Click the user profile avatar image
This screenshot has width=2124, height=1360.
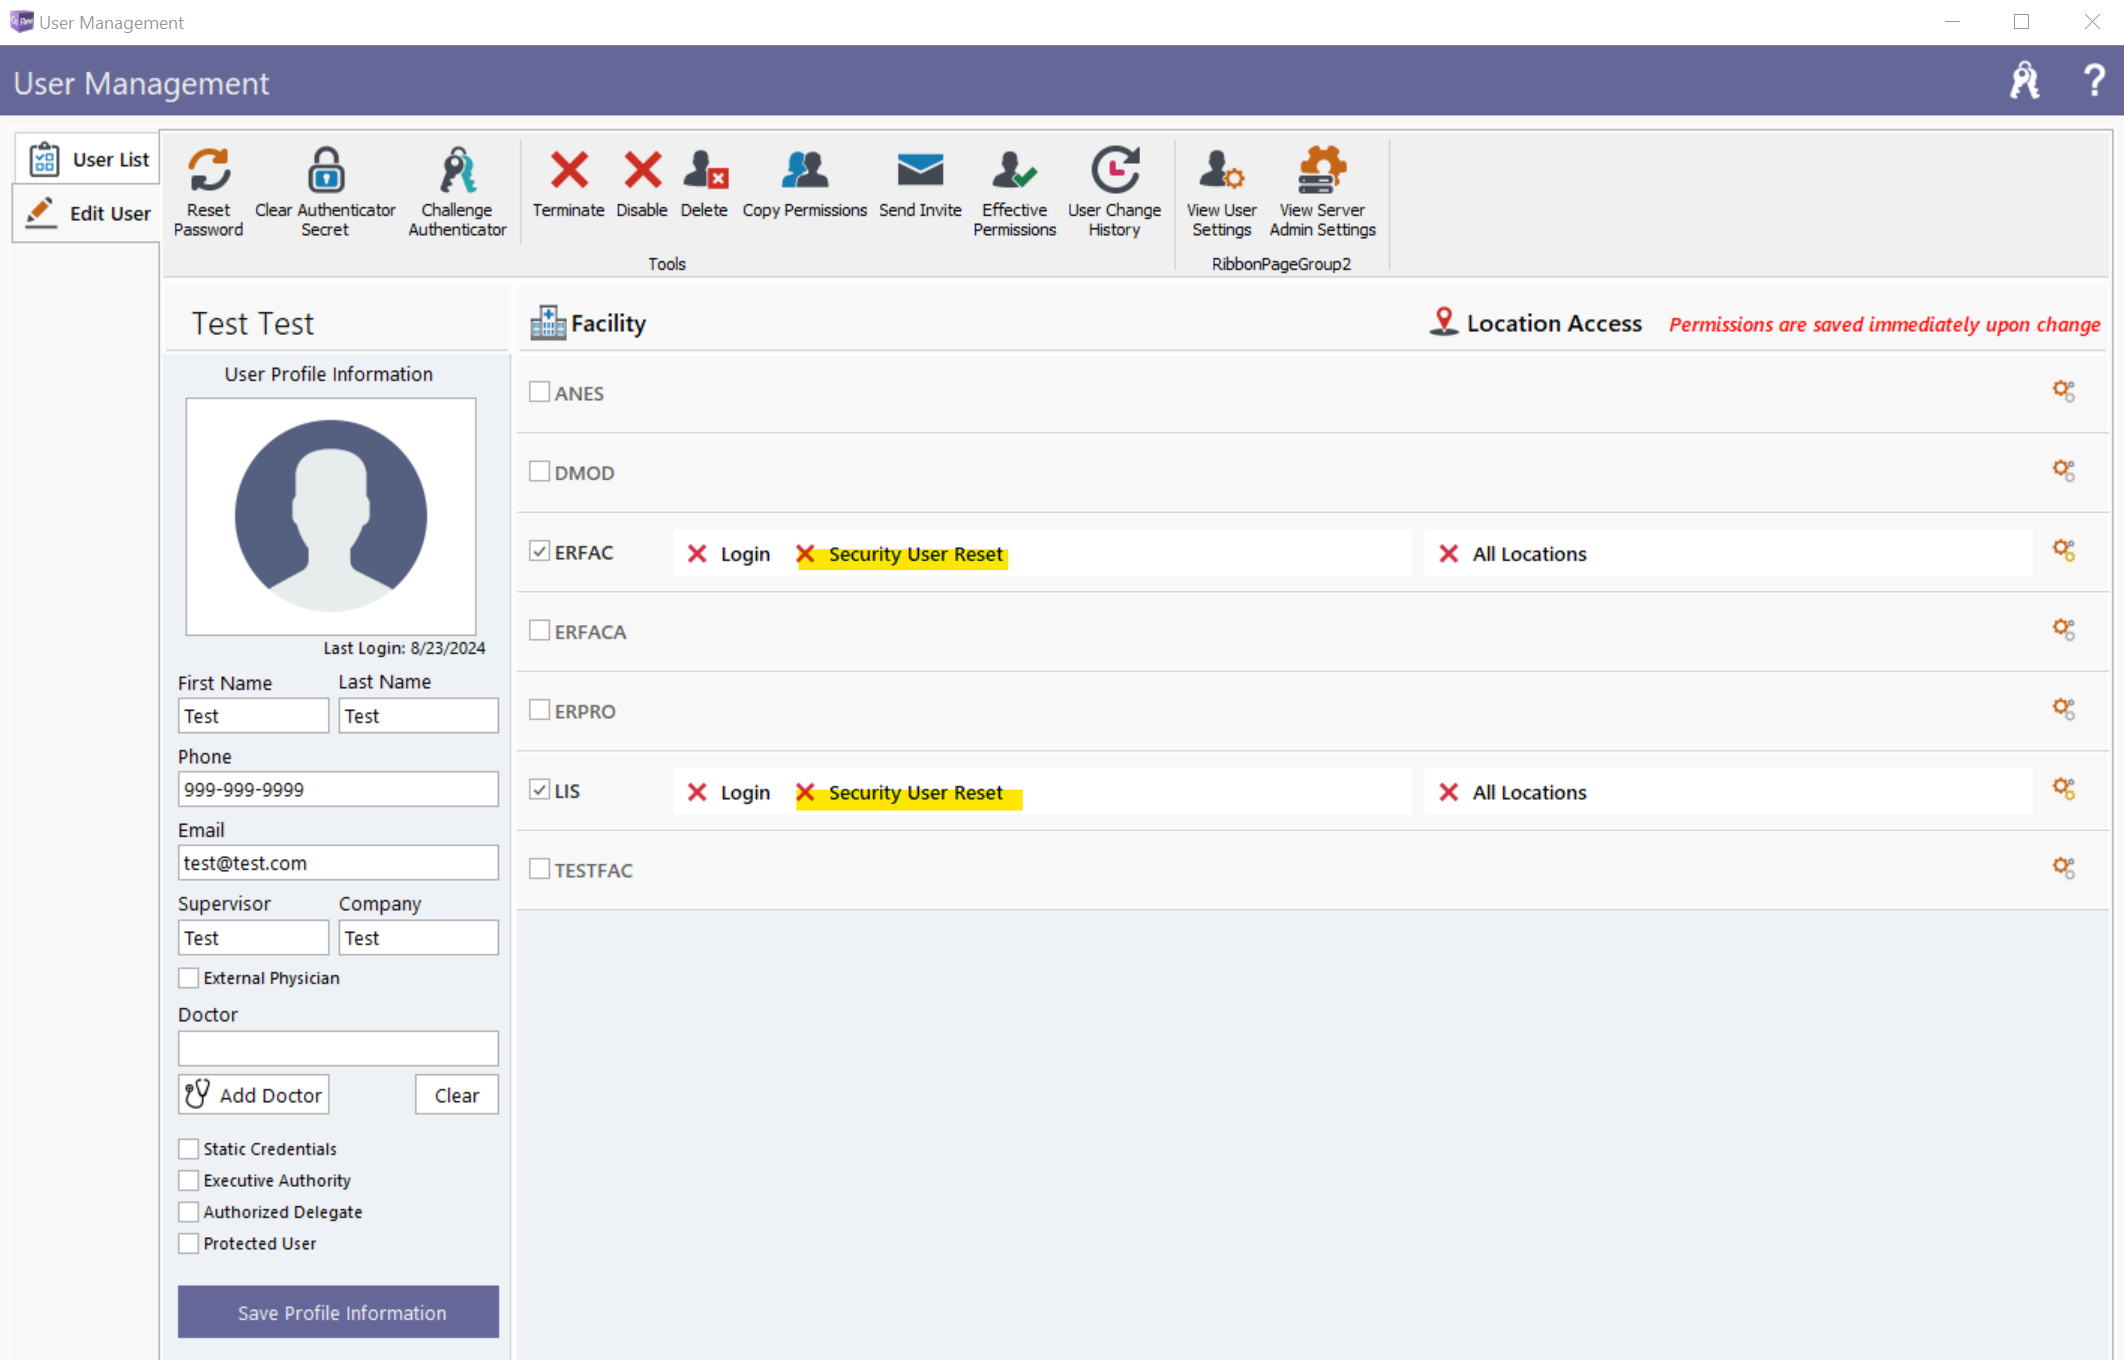[x=331, y=516]
